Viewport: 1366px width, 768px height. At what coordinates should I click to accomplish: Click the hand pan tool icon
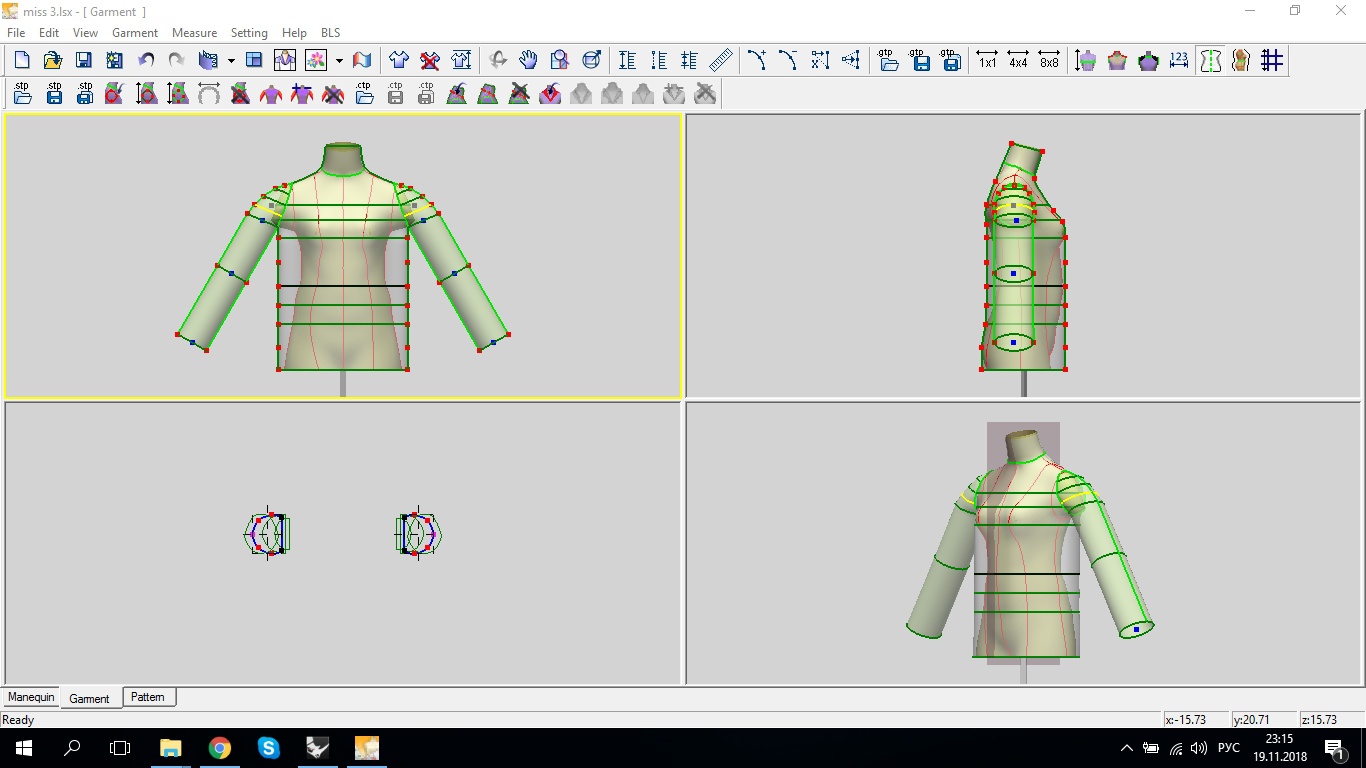528,61
